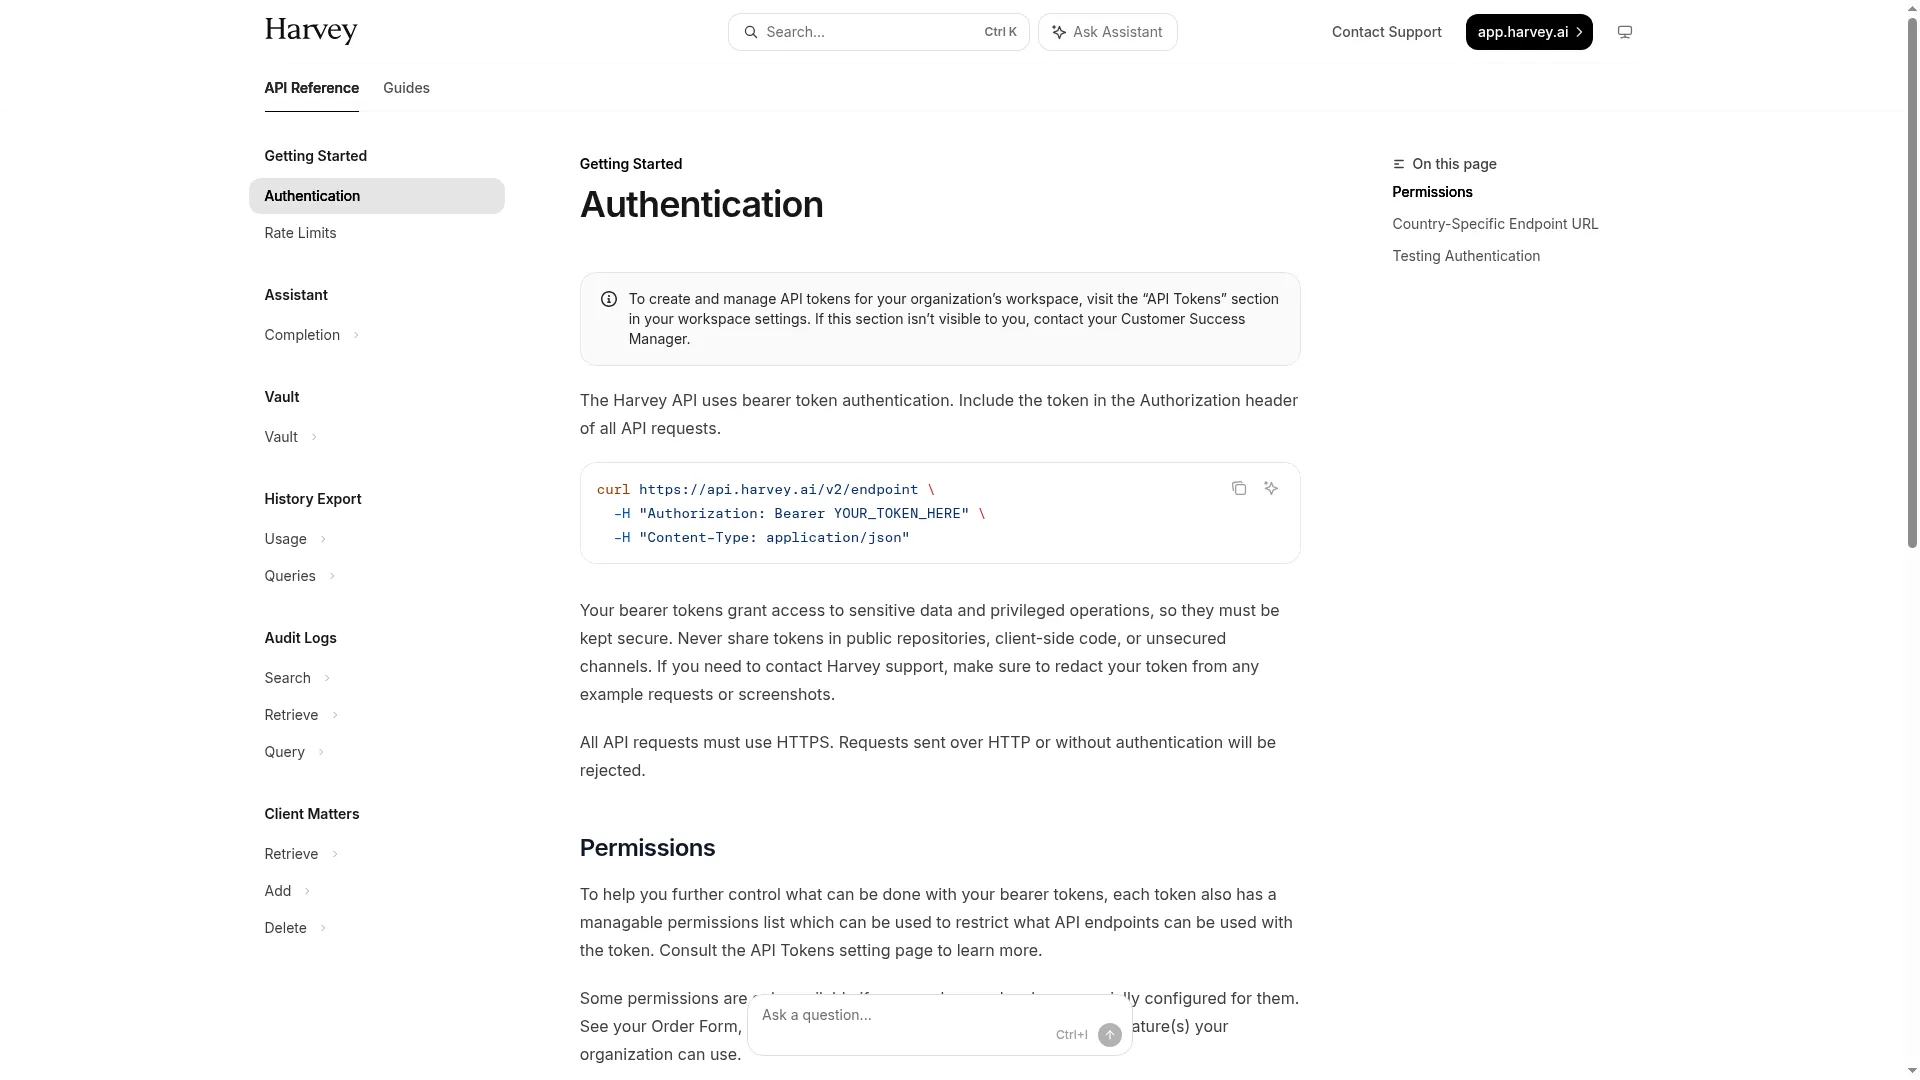This screenshot has height=1080, width=1920.
Task: Jump to Country-Specific Endpoint URL section
Action: (x=1495, y=224)
